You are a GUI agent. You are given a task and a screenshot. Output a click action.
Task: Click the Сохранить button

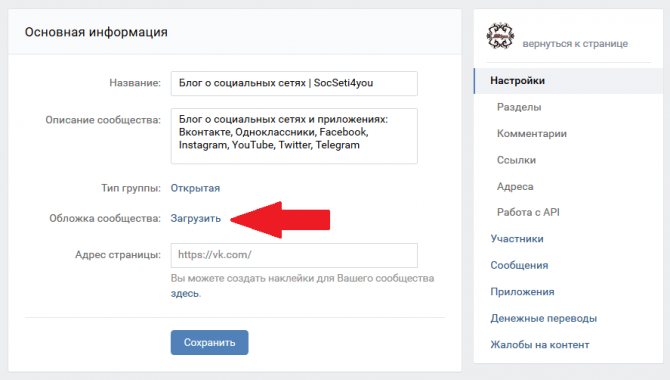click(x=209, y=342)
